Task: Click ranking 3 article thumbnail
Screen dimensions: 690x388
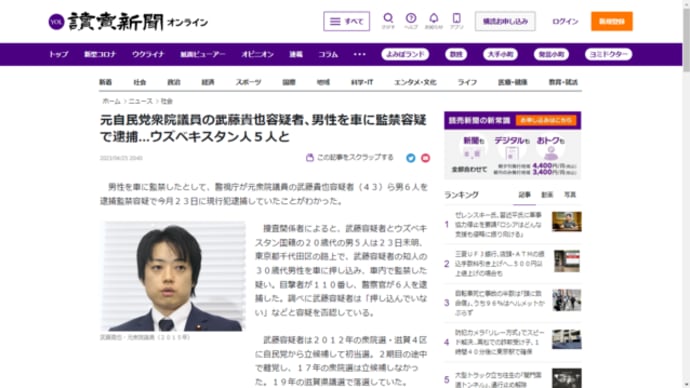Action: pos(567,300)
